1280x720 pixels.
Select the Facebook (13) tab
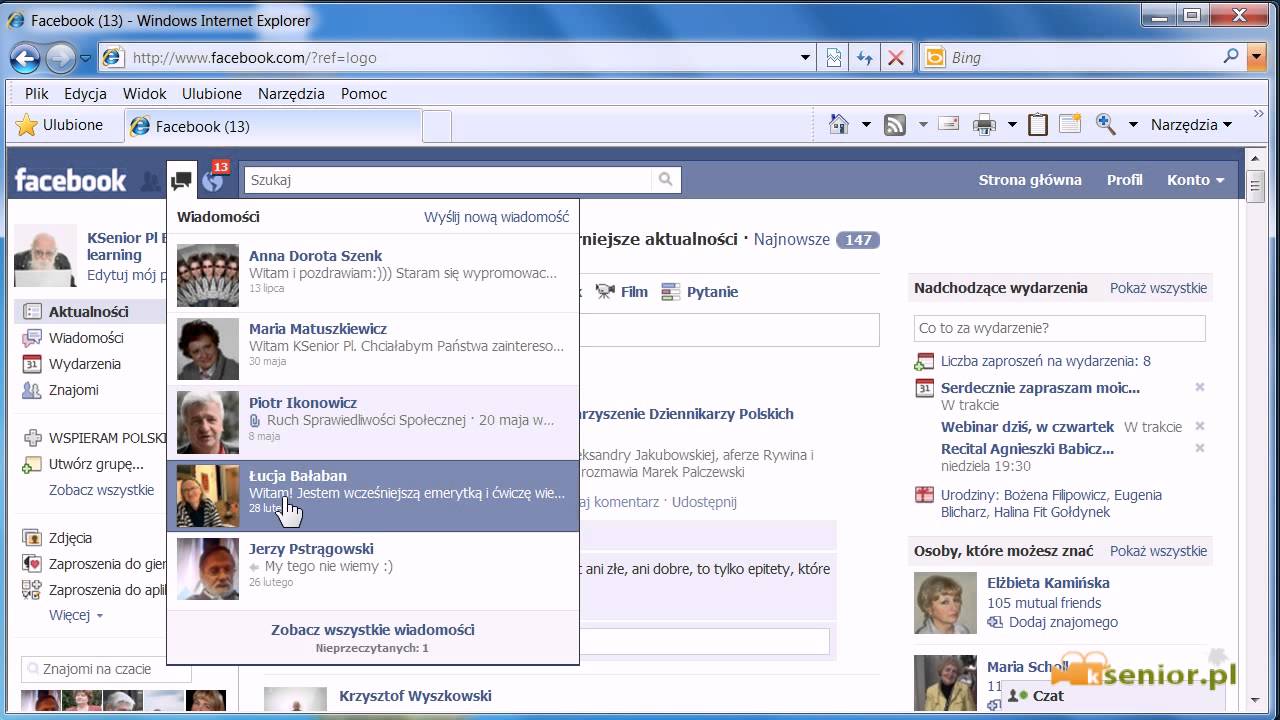[273, 126]
